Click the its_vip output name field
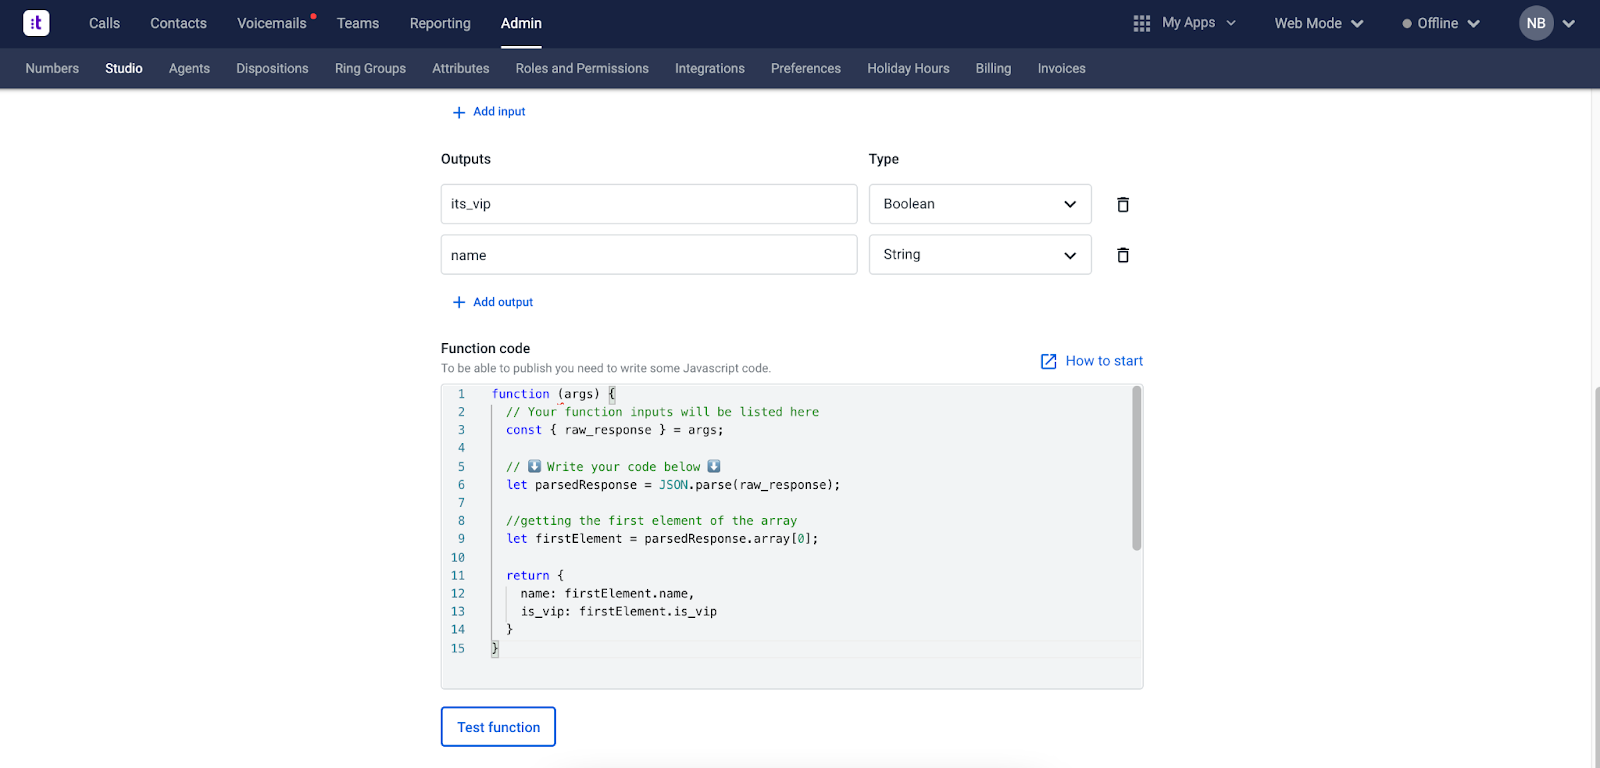The image size is (1600, 768). point(649,204)
